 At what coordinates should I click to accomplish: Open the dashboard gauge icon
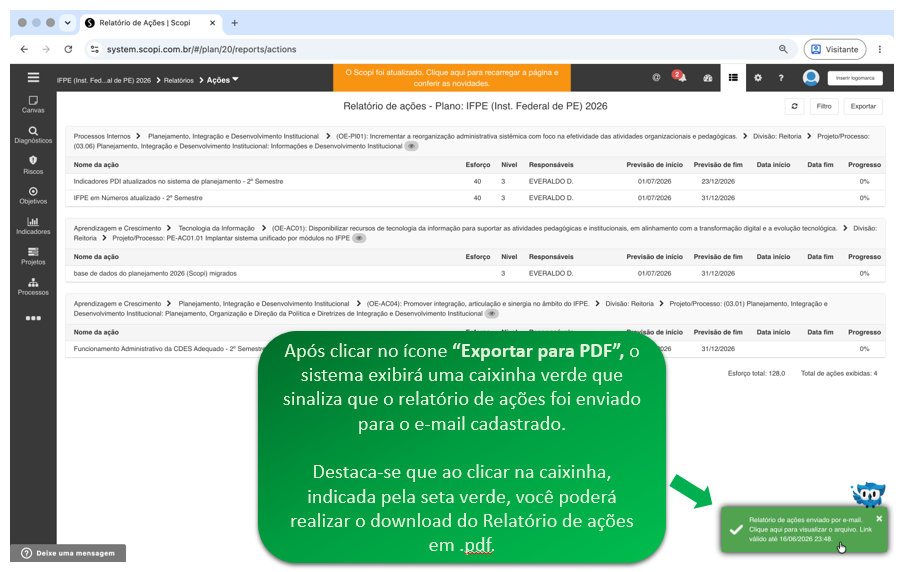click(708, 78)
